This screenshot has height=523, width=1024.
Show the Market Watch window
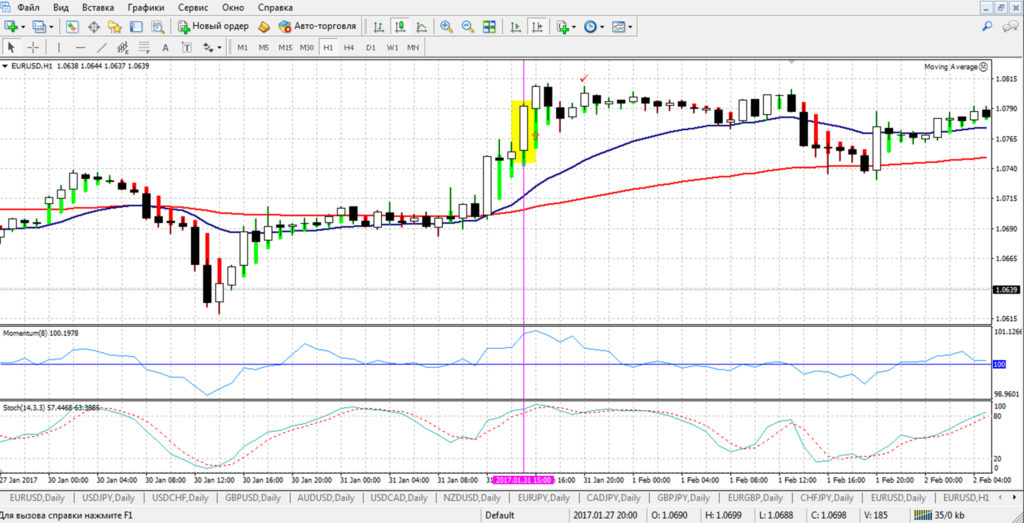point(72,27)
